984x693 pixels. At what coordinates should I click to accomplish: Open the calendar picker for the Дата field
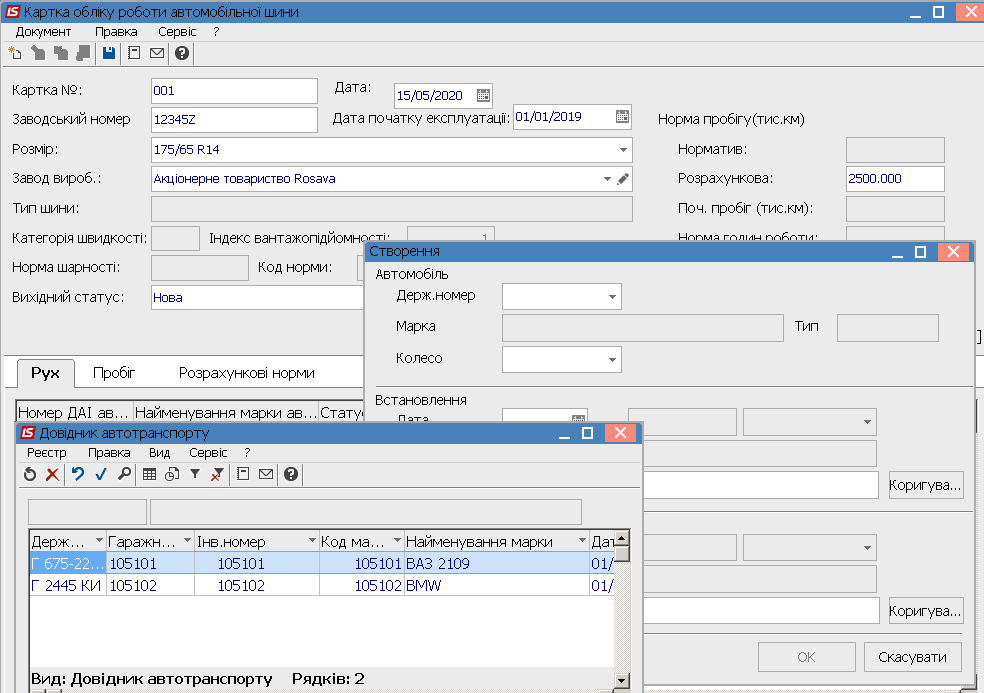click(x=483, y=95)
